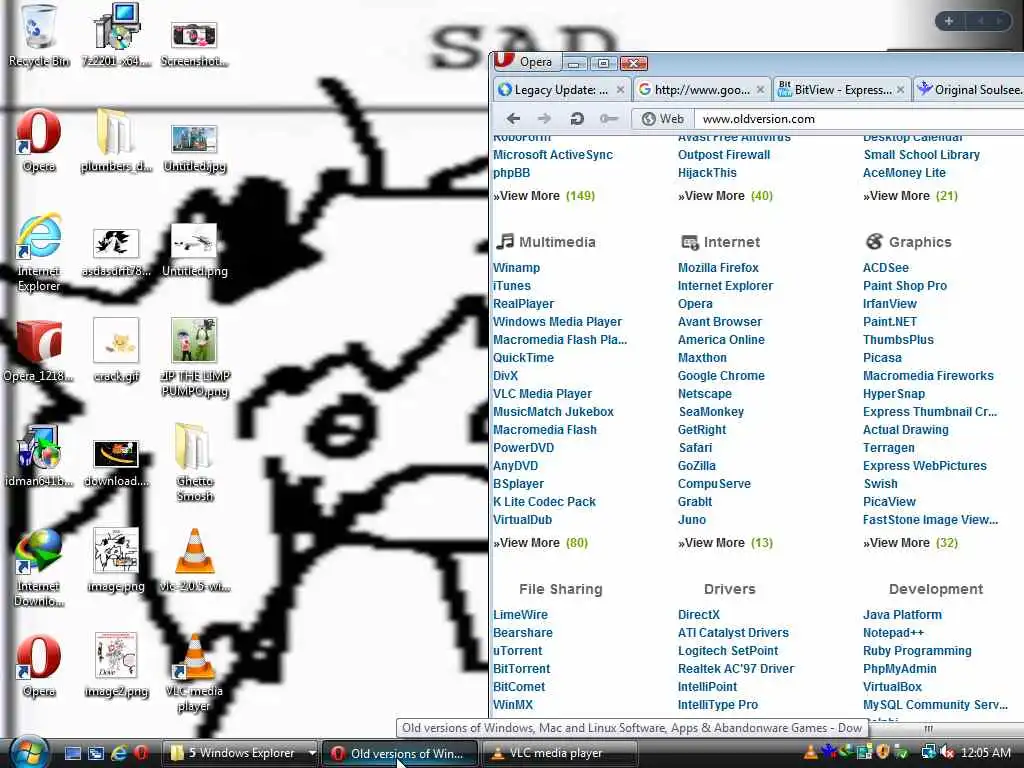Launch Internet Explorer from quick launch
This screenshot has height=768, width=1024.
pos(119,753)
